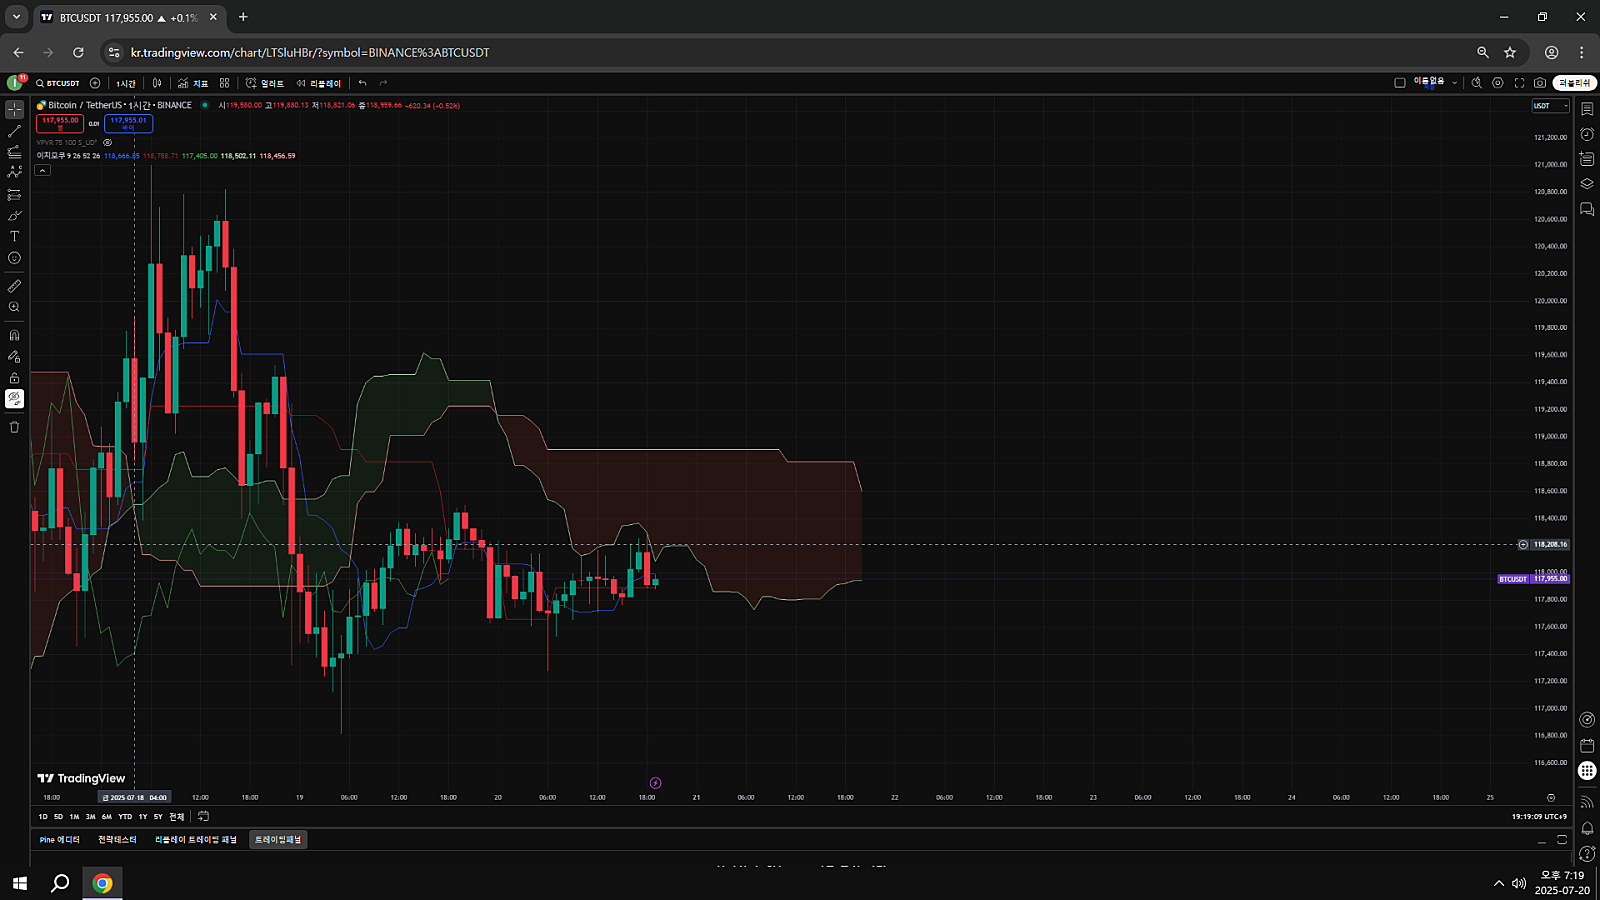Open the Pine 에디터 tab

pos(59,840)
